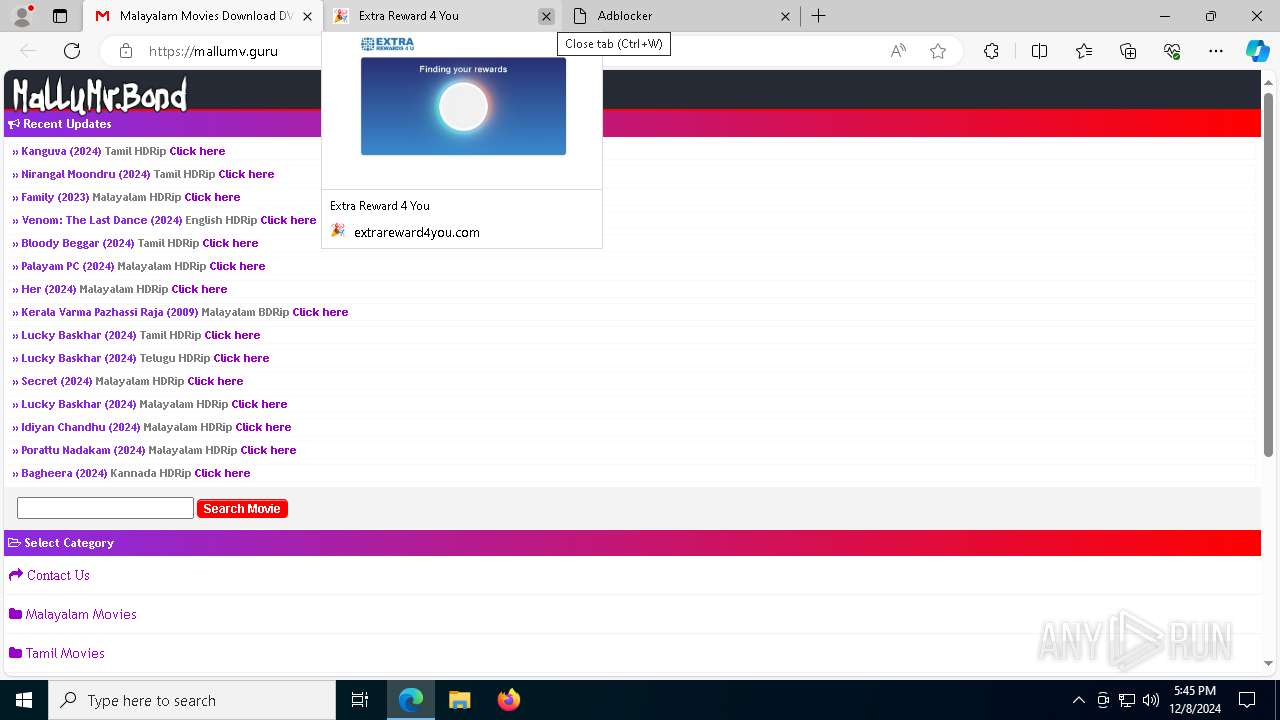Click here link for Family (2023)
Viewport: 1280px width, 720px height.
212,197
